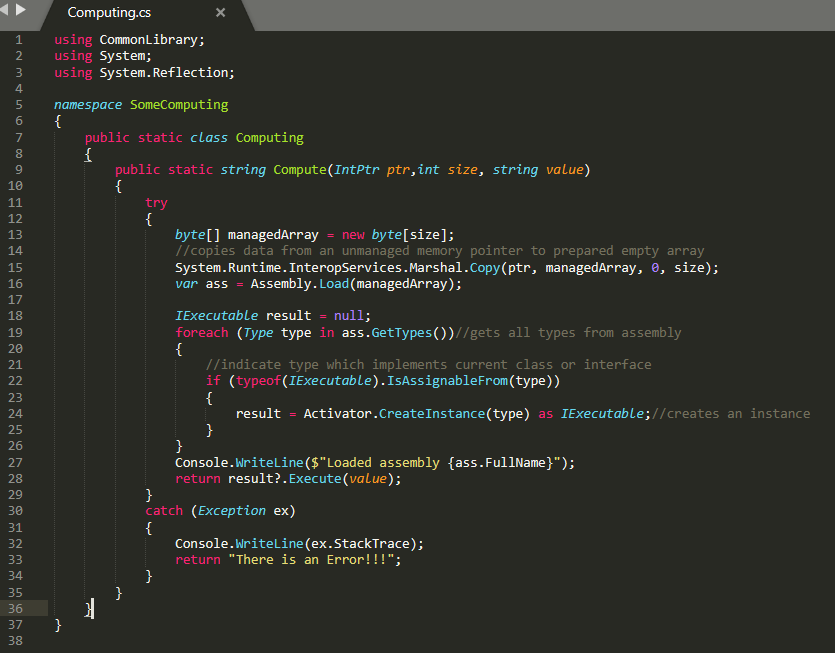Viewport: 835px width, 653px height.
Task: Click "There is an Error!!!" string
Action: click(x=311, y=560)
